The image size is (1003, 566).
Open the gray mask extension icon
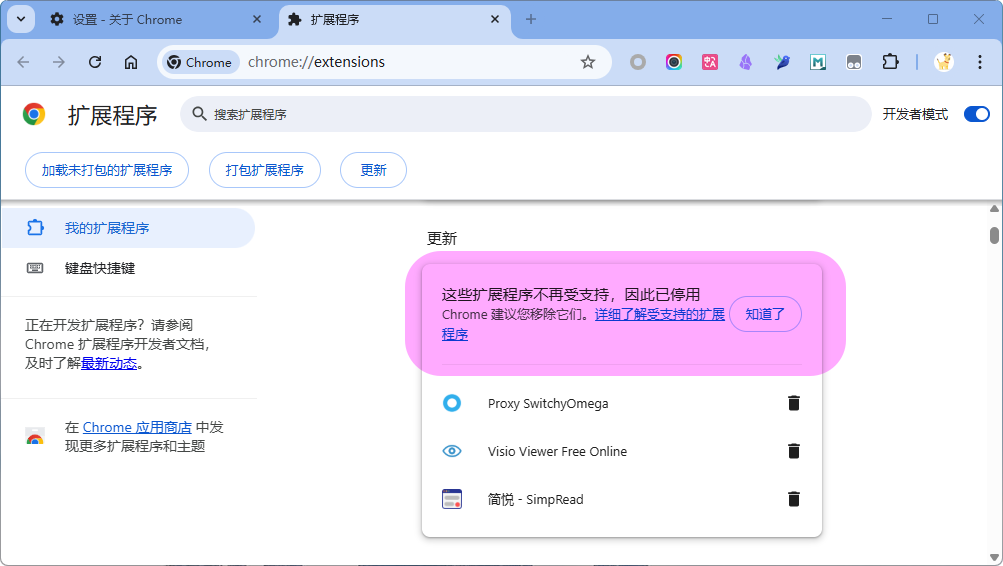[x=854, y=62]
